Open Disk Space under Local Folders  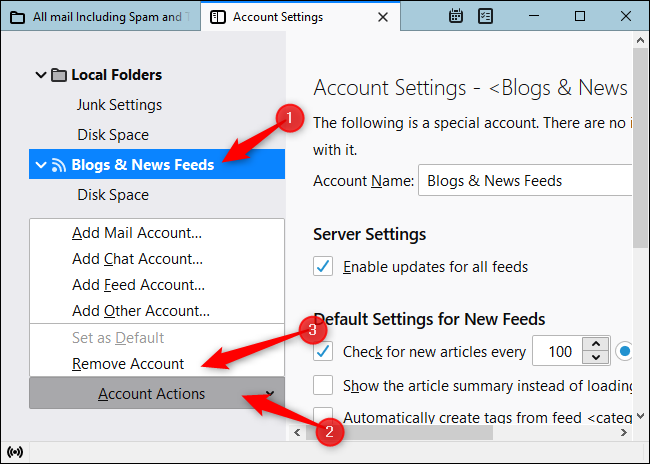(113, 135)
